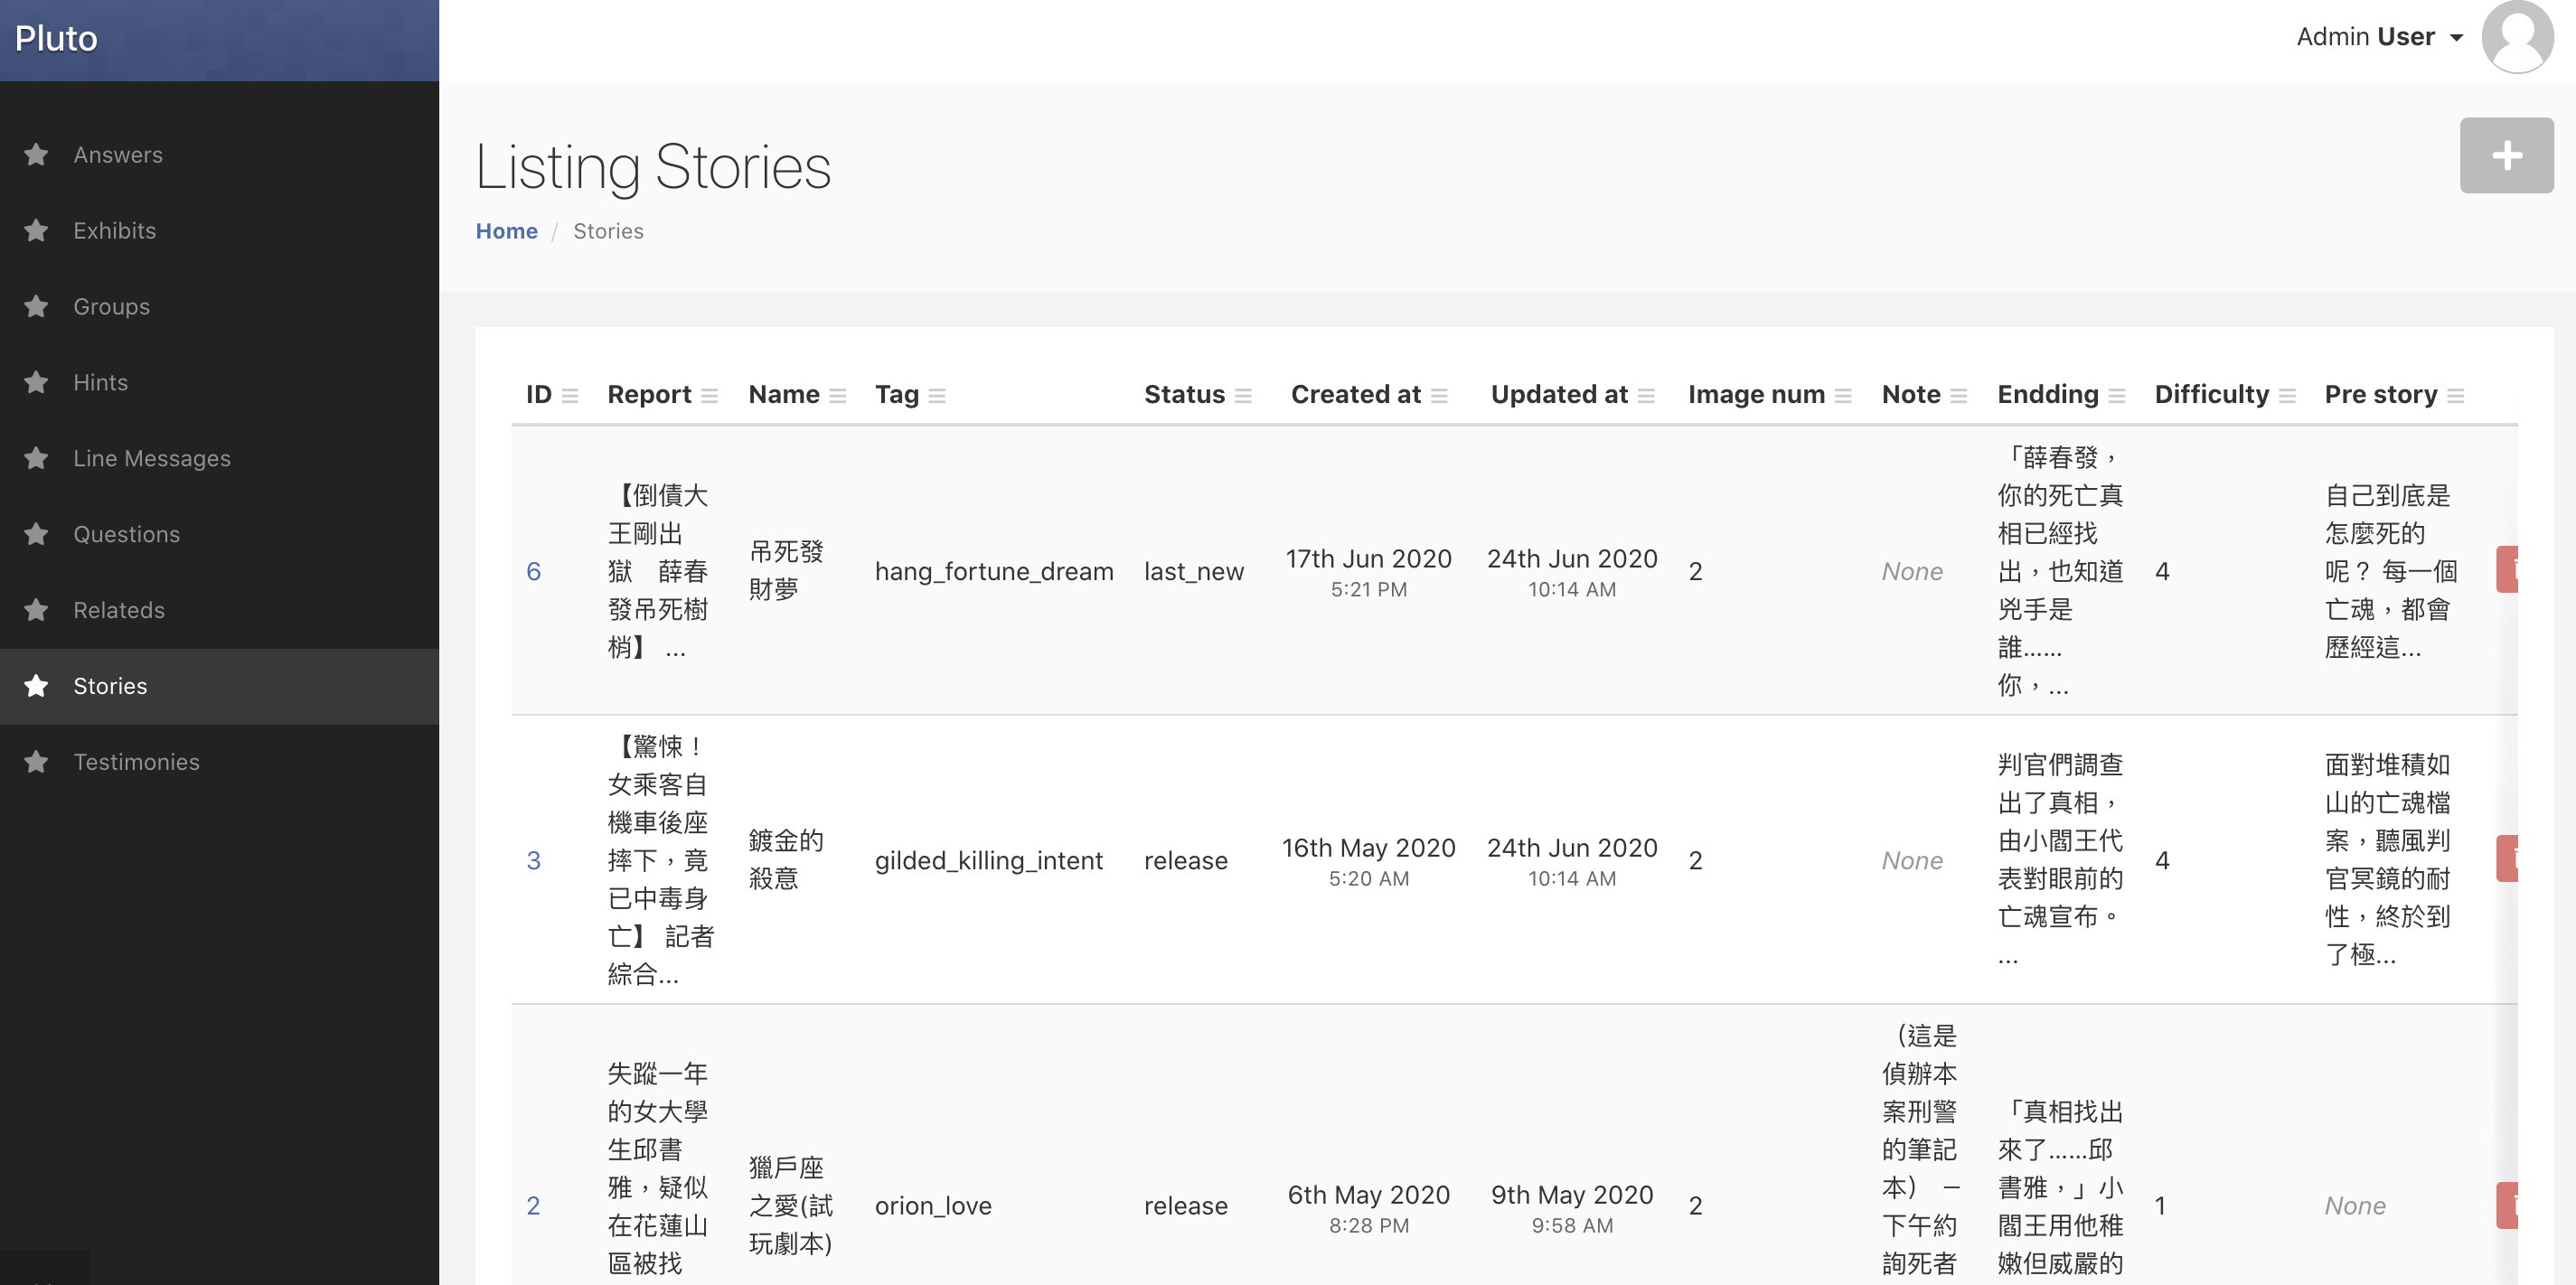
Task: Click the name 鍍金的殺意 cell
Action: [786, 859]
